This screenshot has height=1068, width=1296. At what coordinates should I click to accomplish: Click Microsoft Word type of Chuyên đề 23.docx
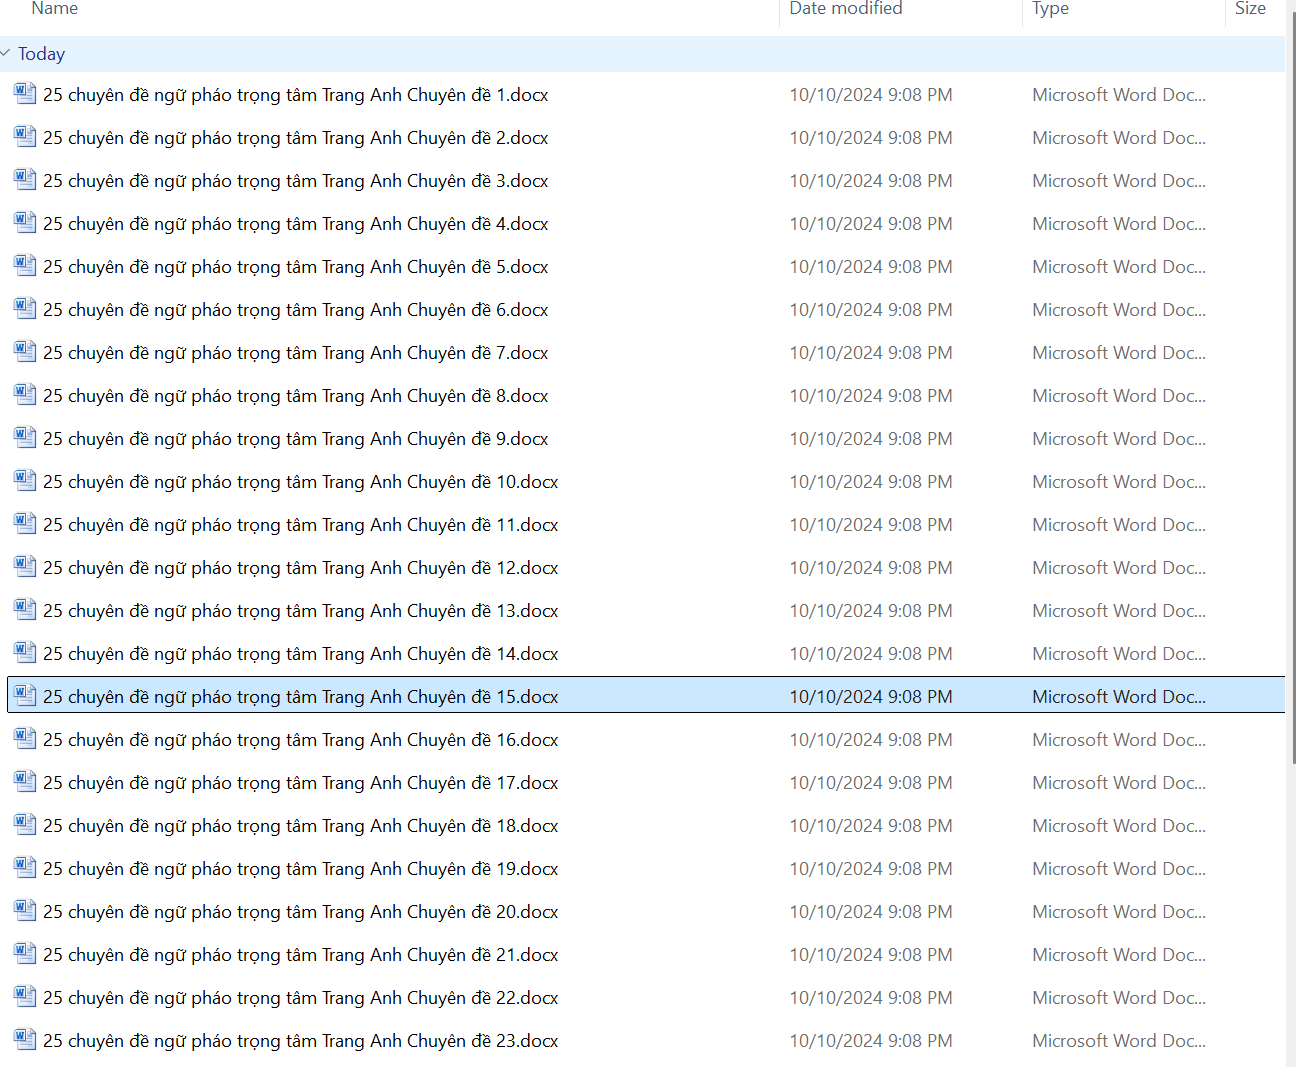[x=1119, y=1041]
